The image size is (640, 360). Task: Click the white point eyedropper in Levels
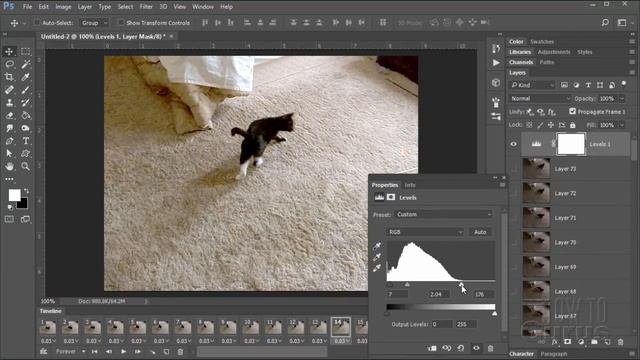tap(377, 268)
